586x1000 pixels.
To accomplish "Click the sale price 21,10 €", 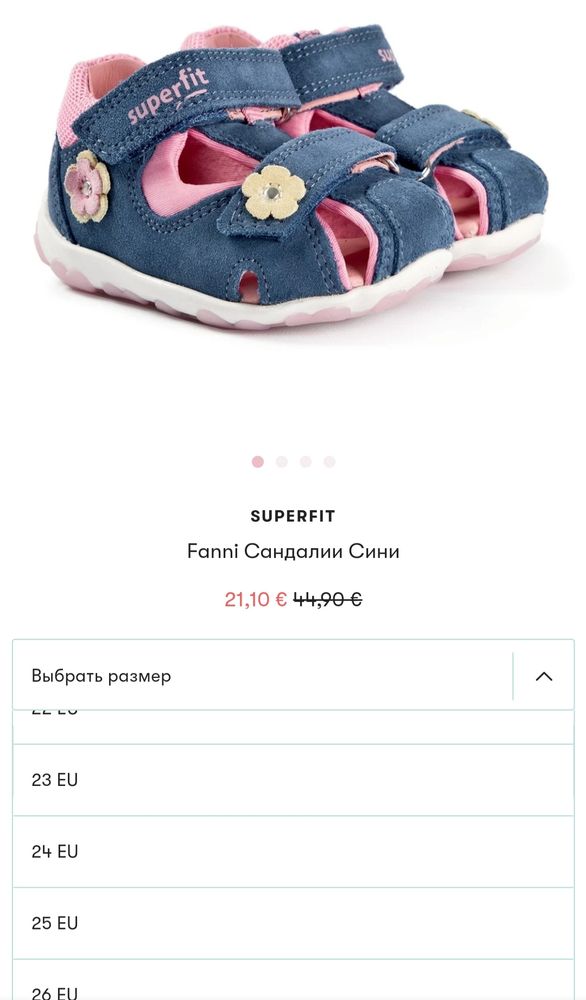I will [255, 599].
